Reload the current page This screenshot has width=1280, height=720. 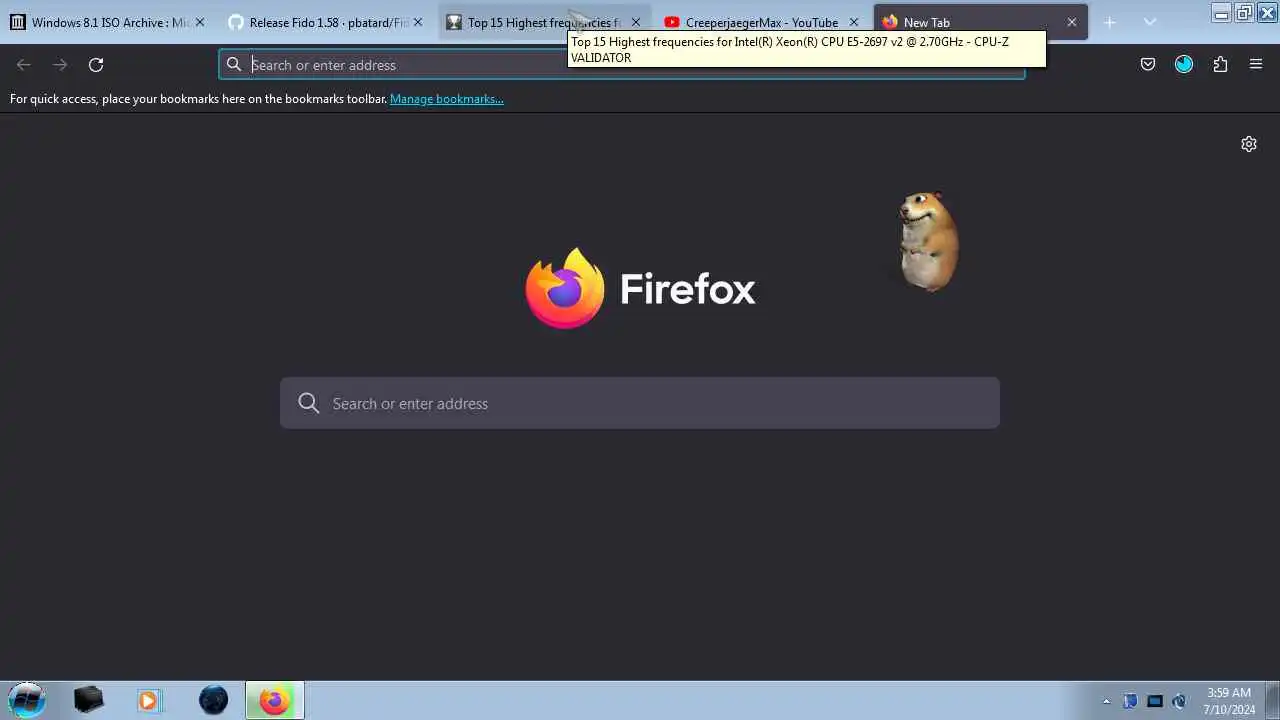96,65
